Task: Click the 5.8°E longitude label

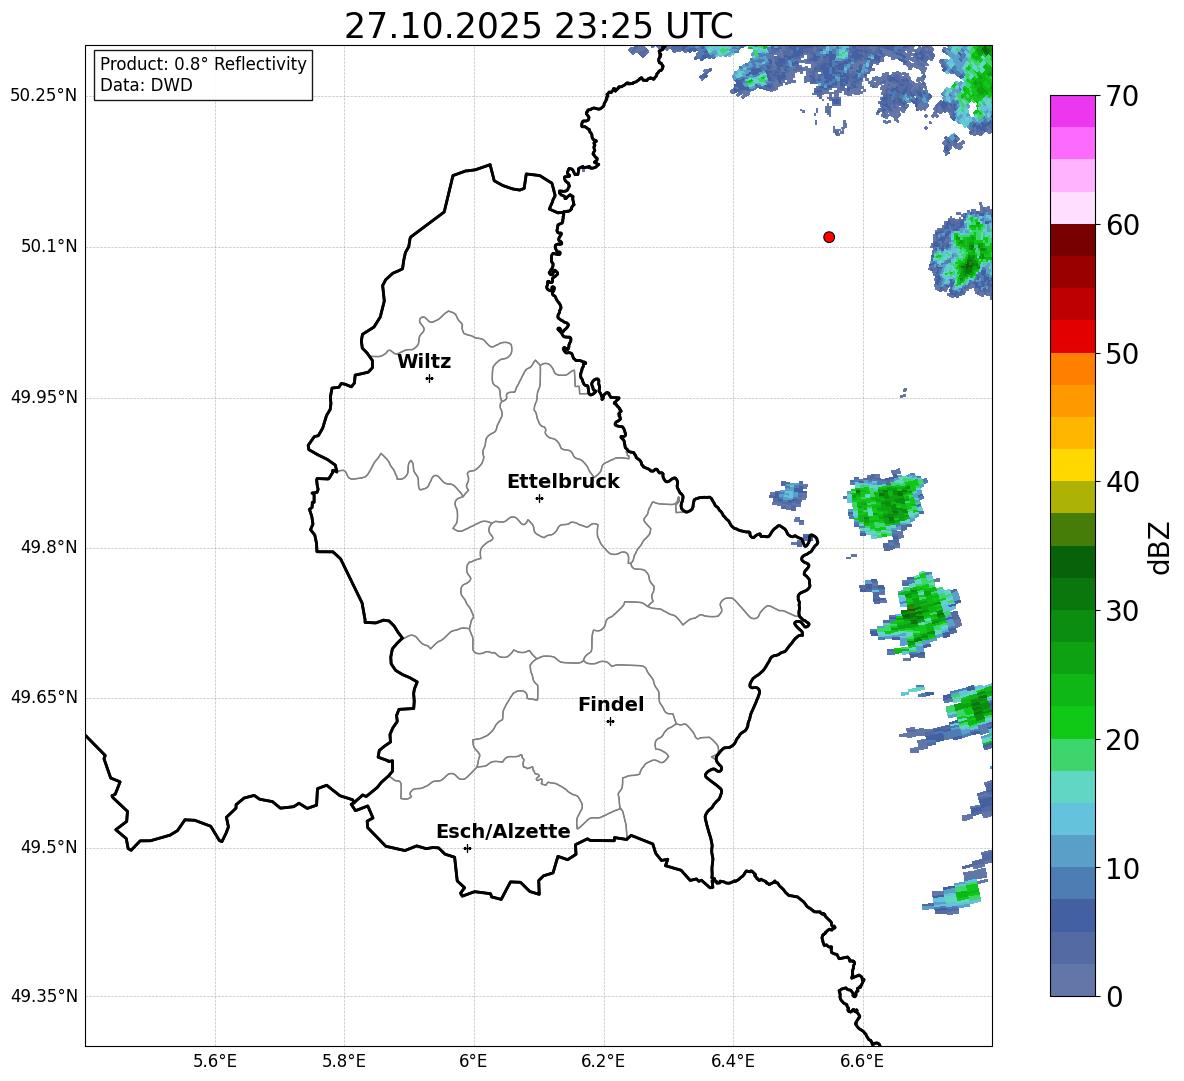Action: tap(344, 1061)
